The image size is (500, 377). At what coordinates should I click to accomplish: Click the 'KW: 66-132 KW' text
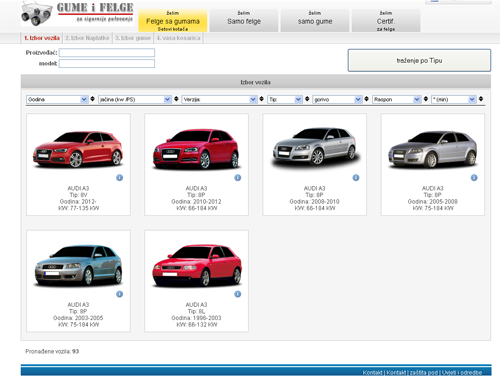coord(197,325)
